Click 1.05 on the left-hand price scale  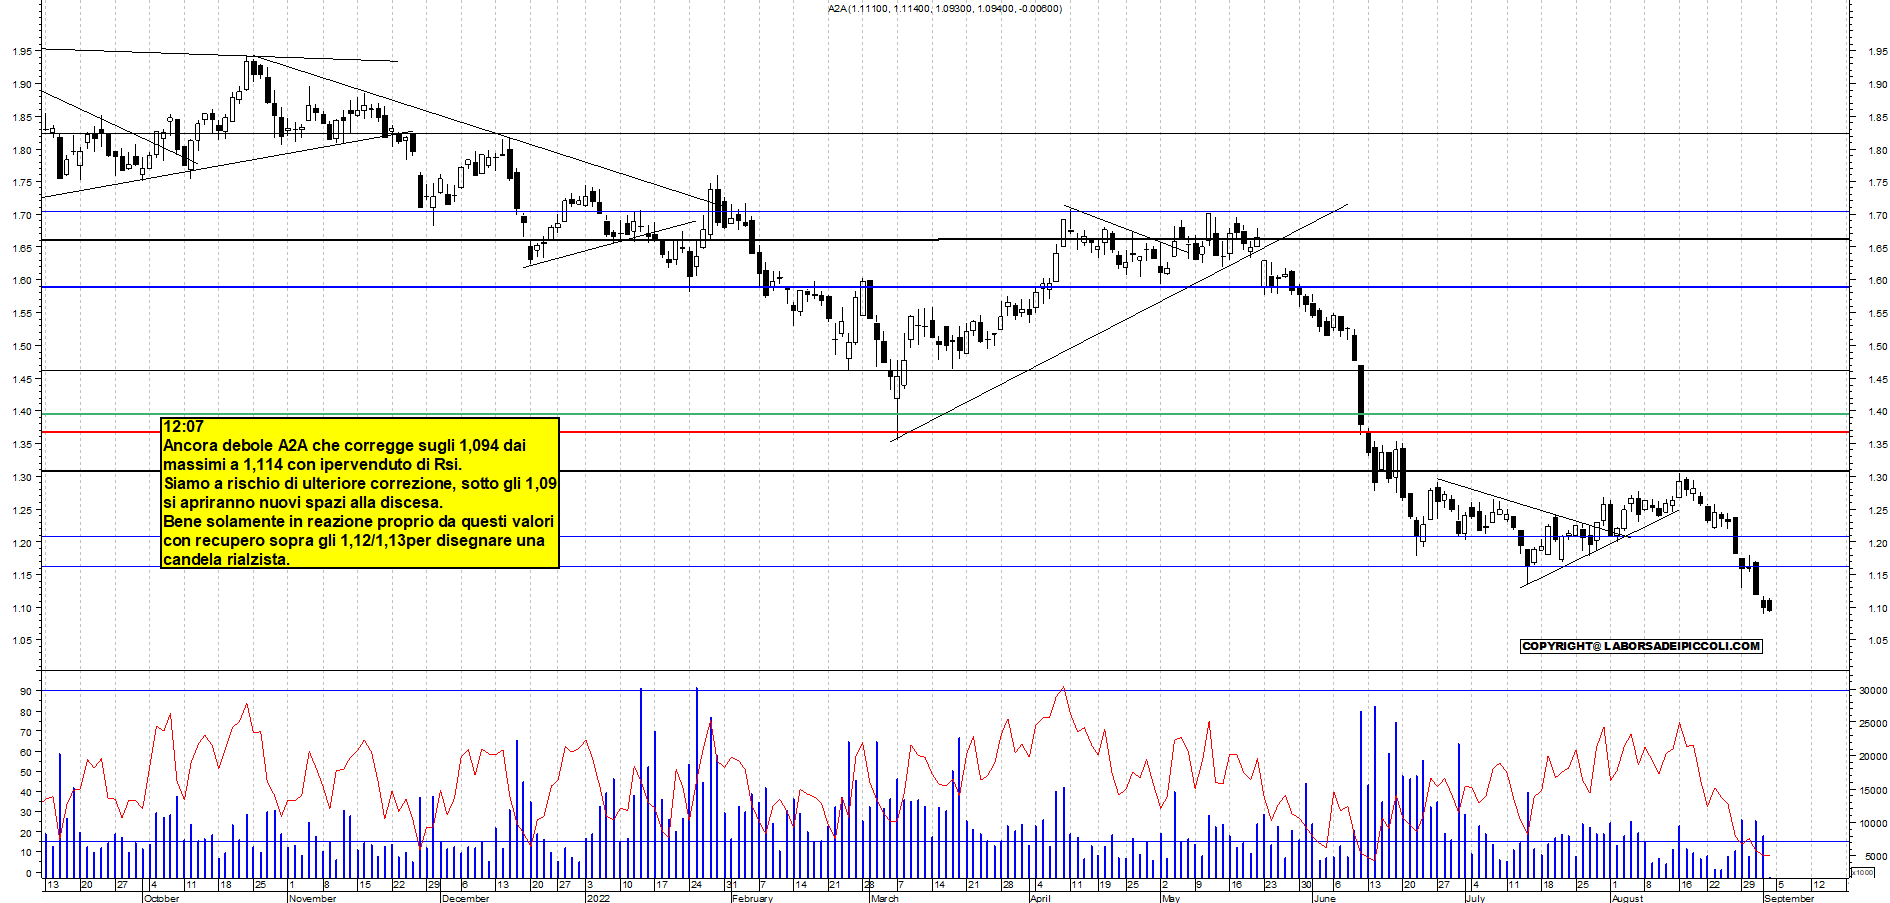point(22,640)
